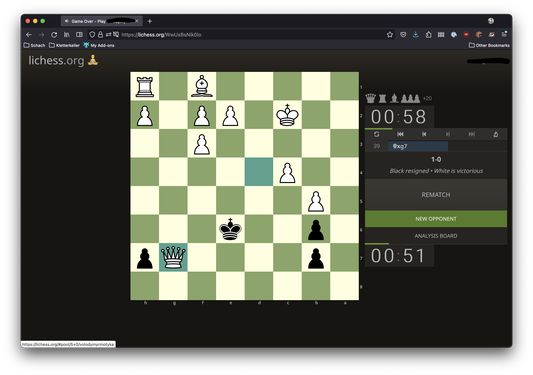Open the share and export icon
The image size is (533, 375).
496,134
